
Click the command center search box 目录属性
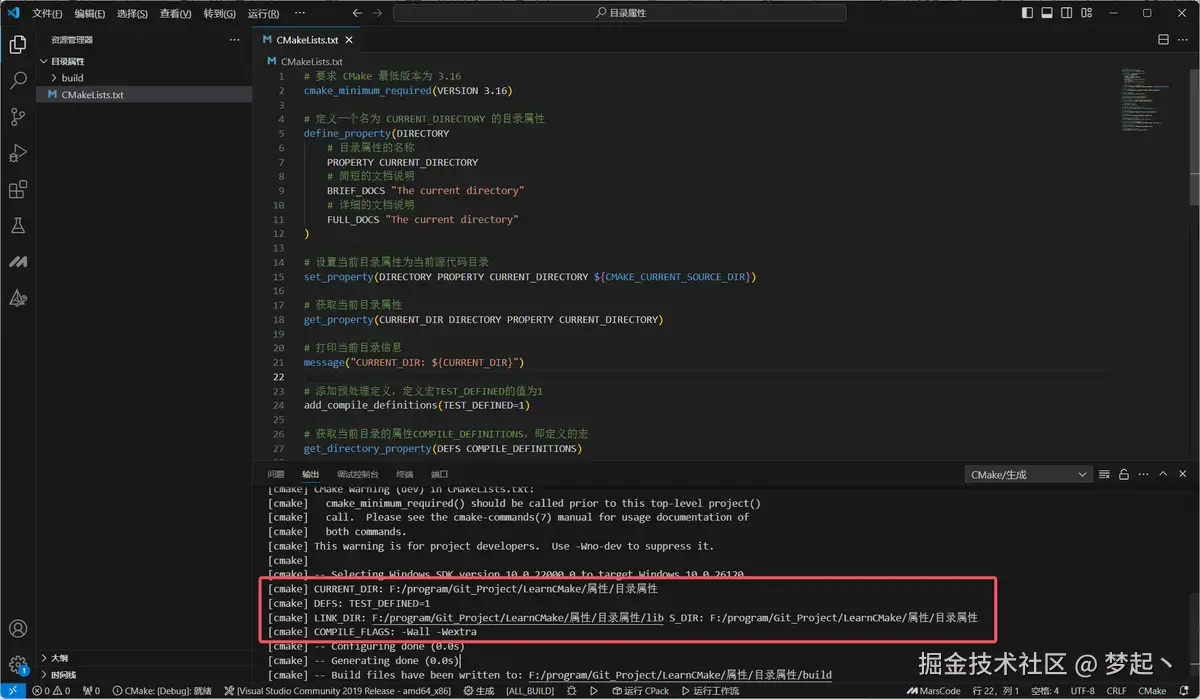pos(619,13)
